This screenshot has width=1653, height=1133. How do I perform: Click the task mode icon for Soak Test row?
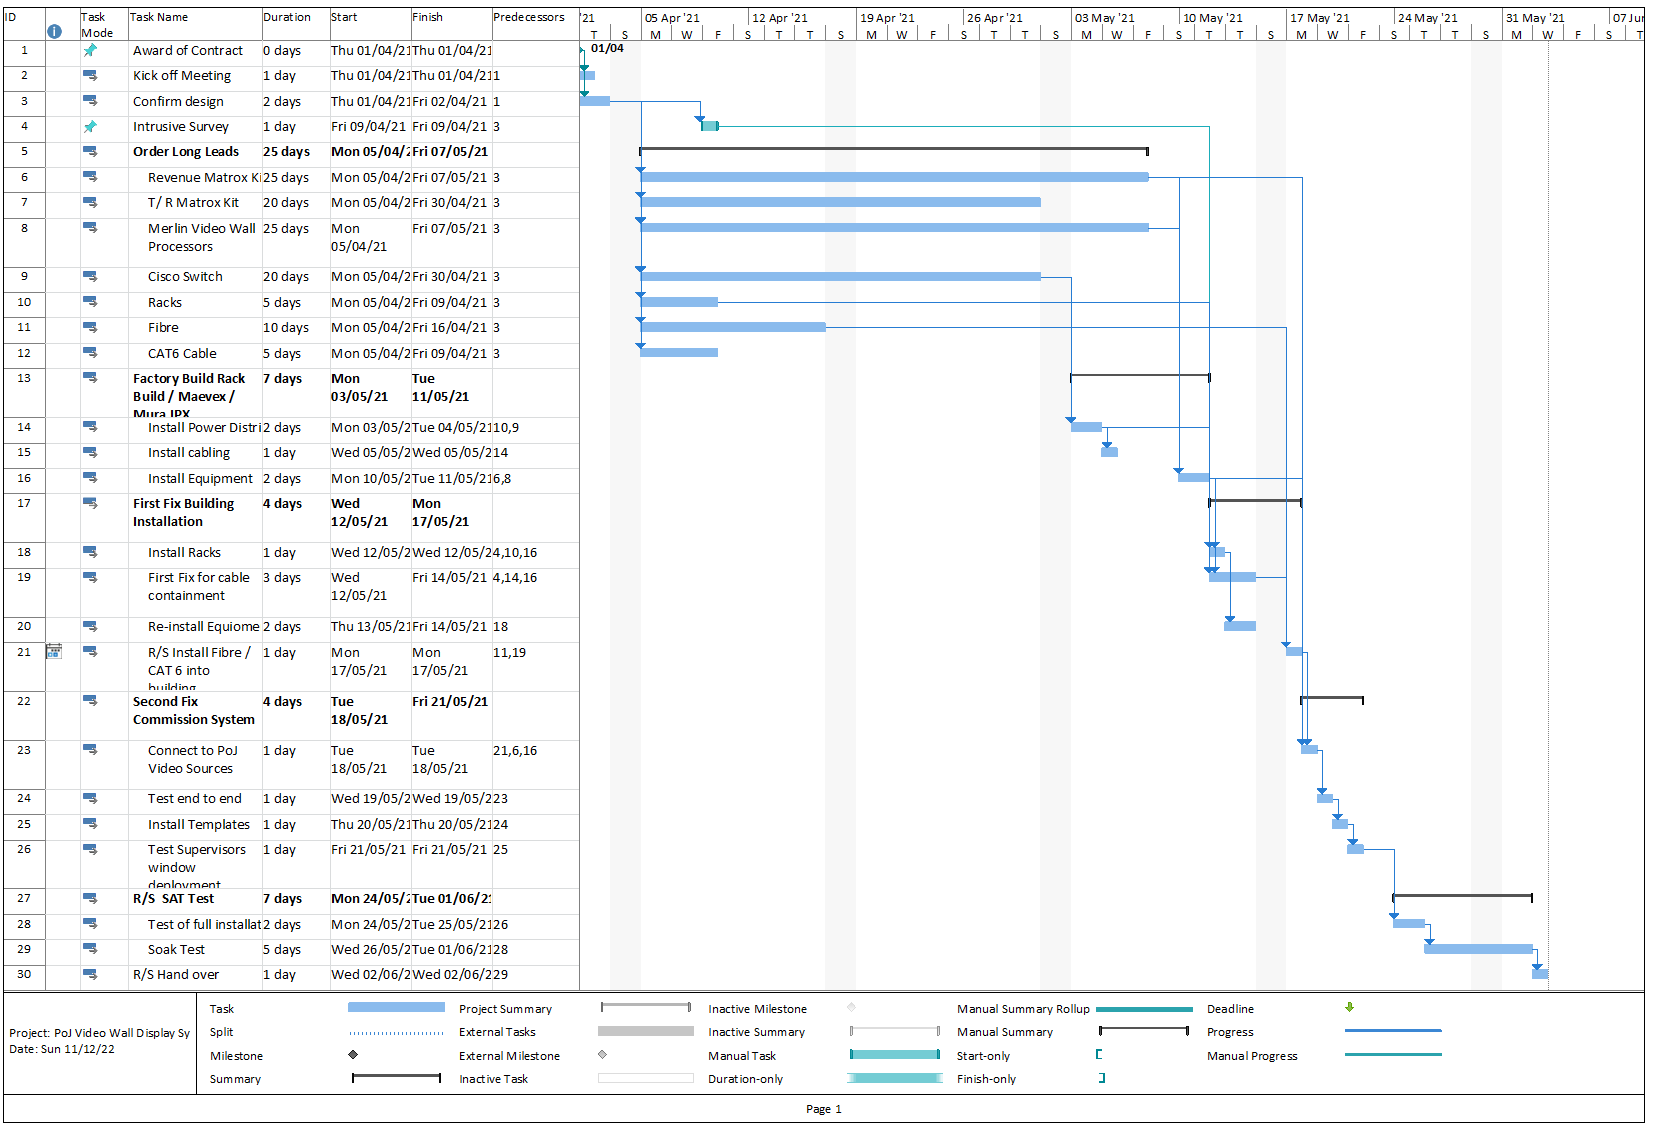(90, 949)
